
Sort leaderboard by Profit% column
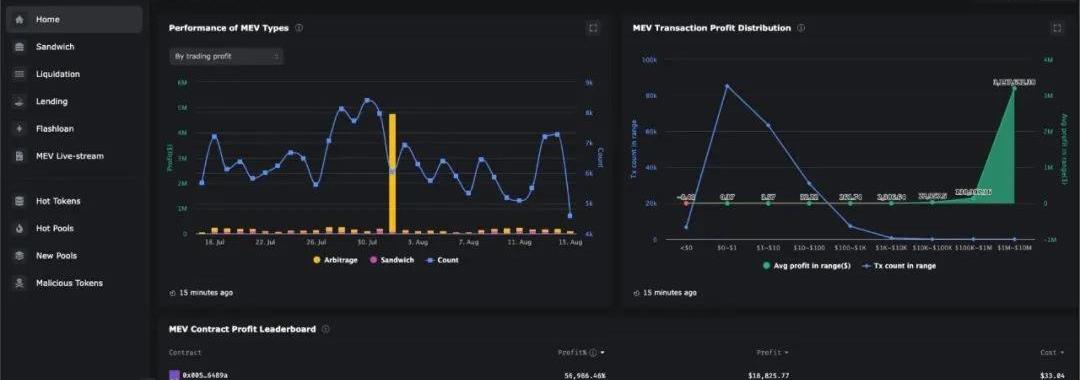581,352
